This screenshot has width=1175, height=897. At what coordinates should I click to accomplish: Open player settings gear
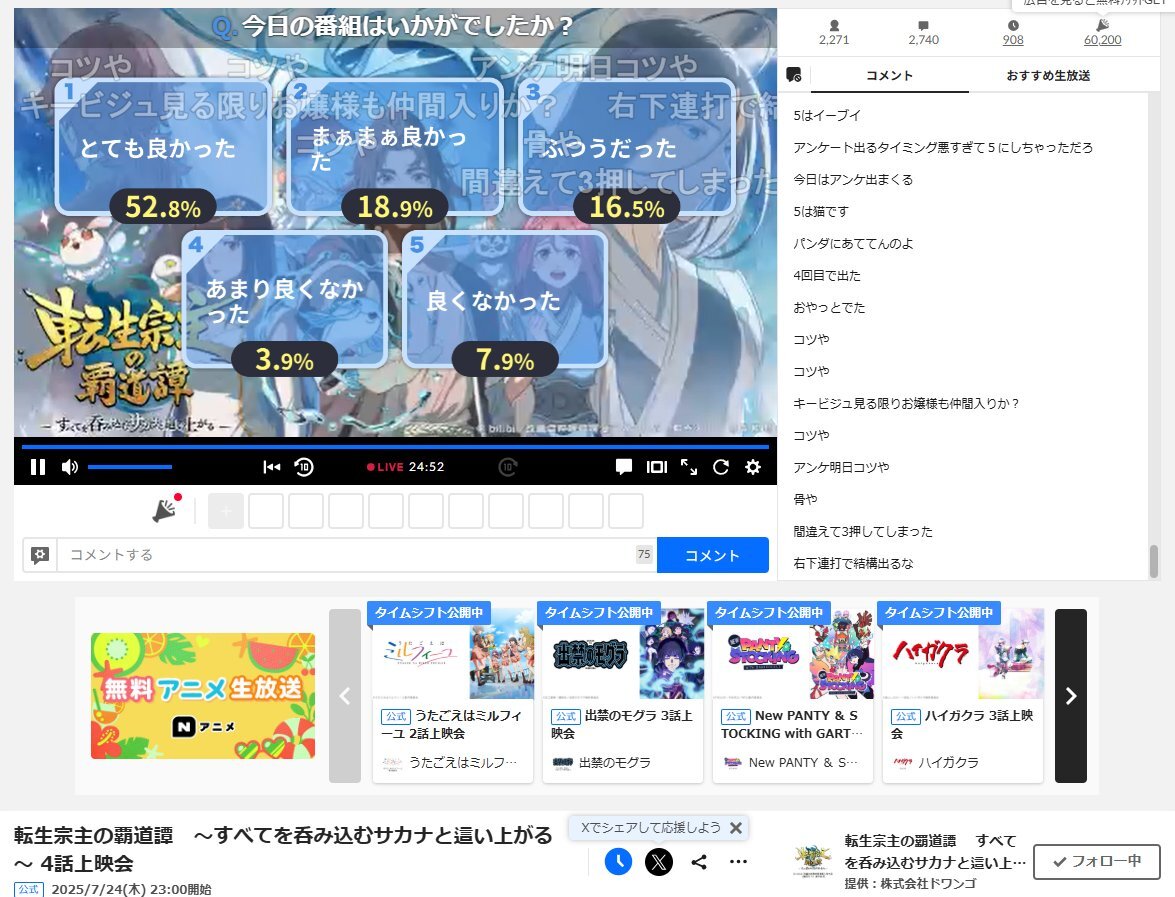753,467
